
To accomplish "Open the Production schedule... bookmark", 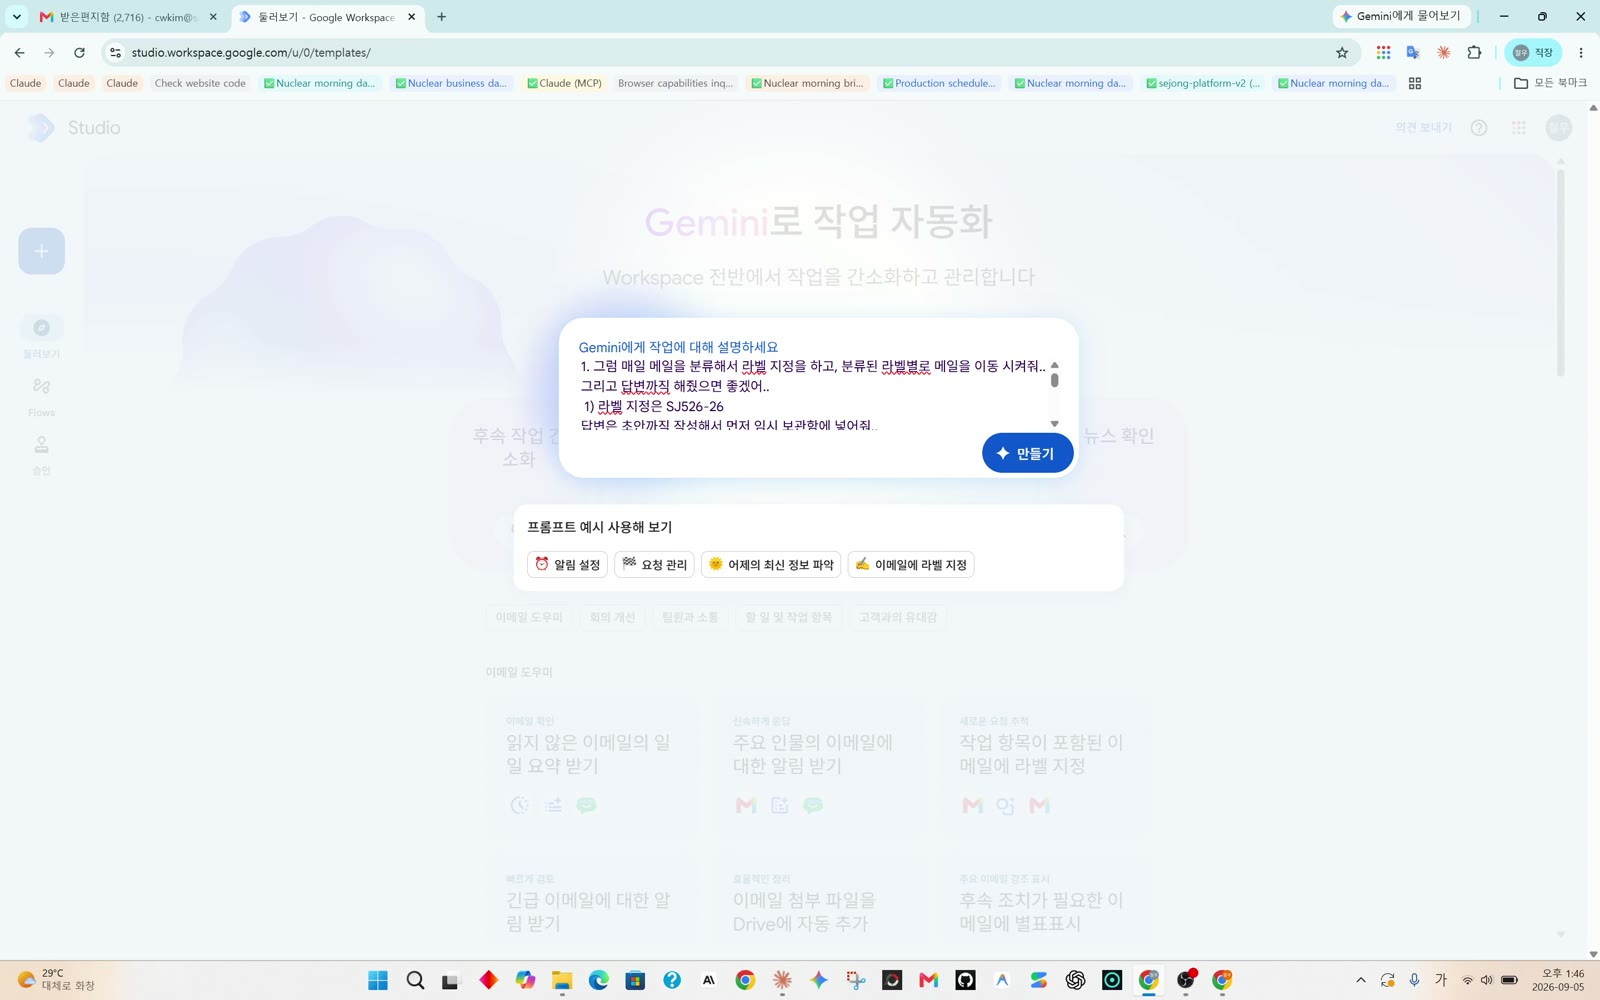I will (939, 83).
